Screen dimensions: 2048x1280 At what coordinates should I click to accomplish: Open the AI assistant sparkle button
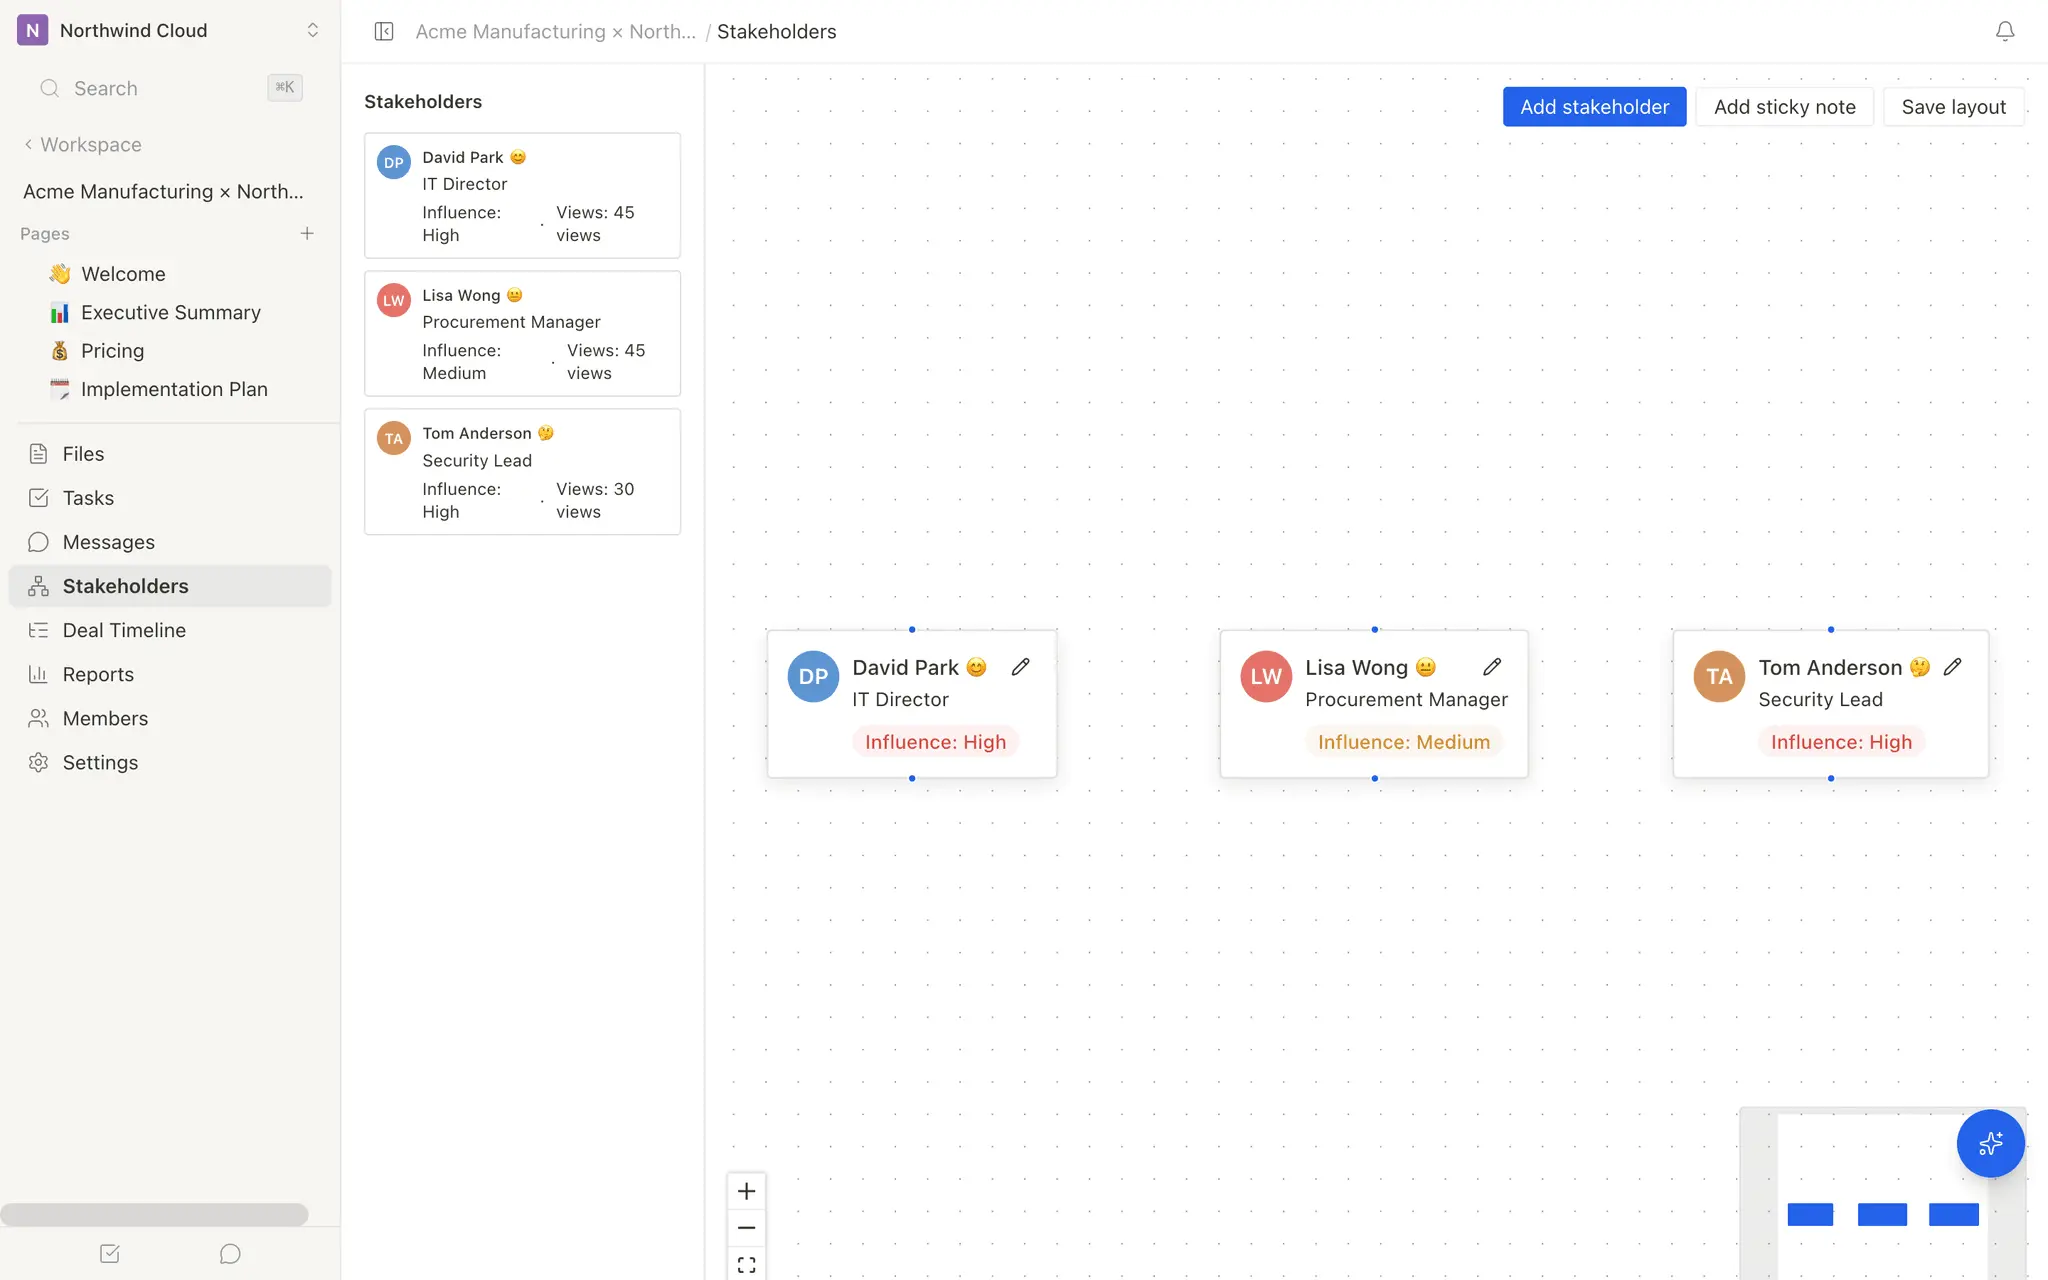pos(1990,1143)
